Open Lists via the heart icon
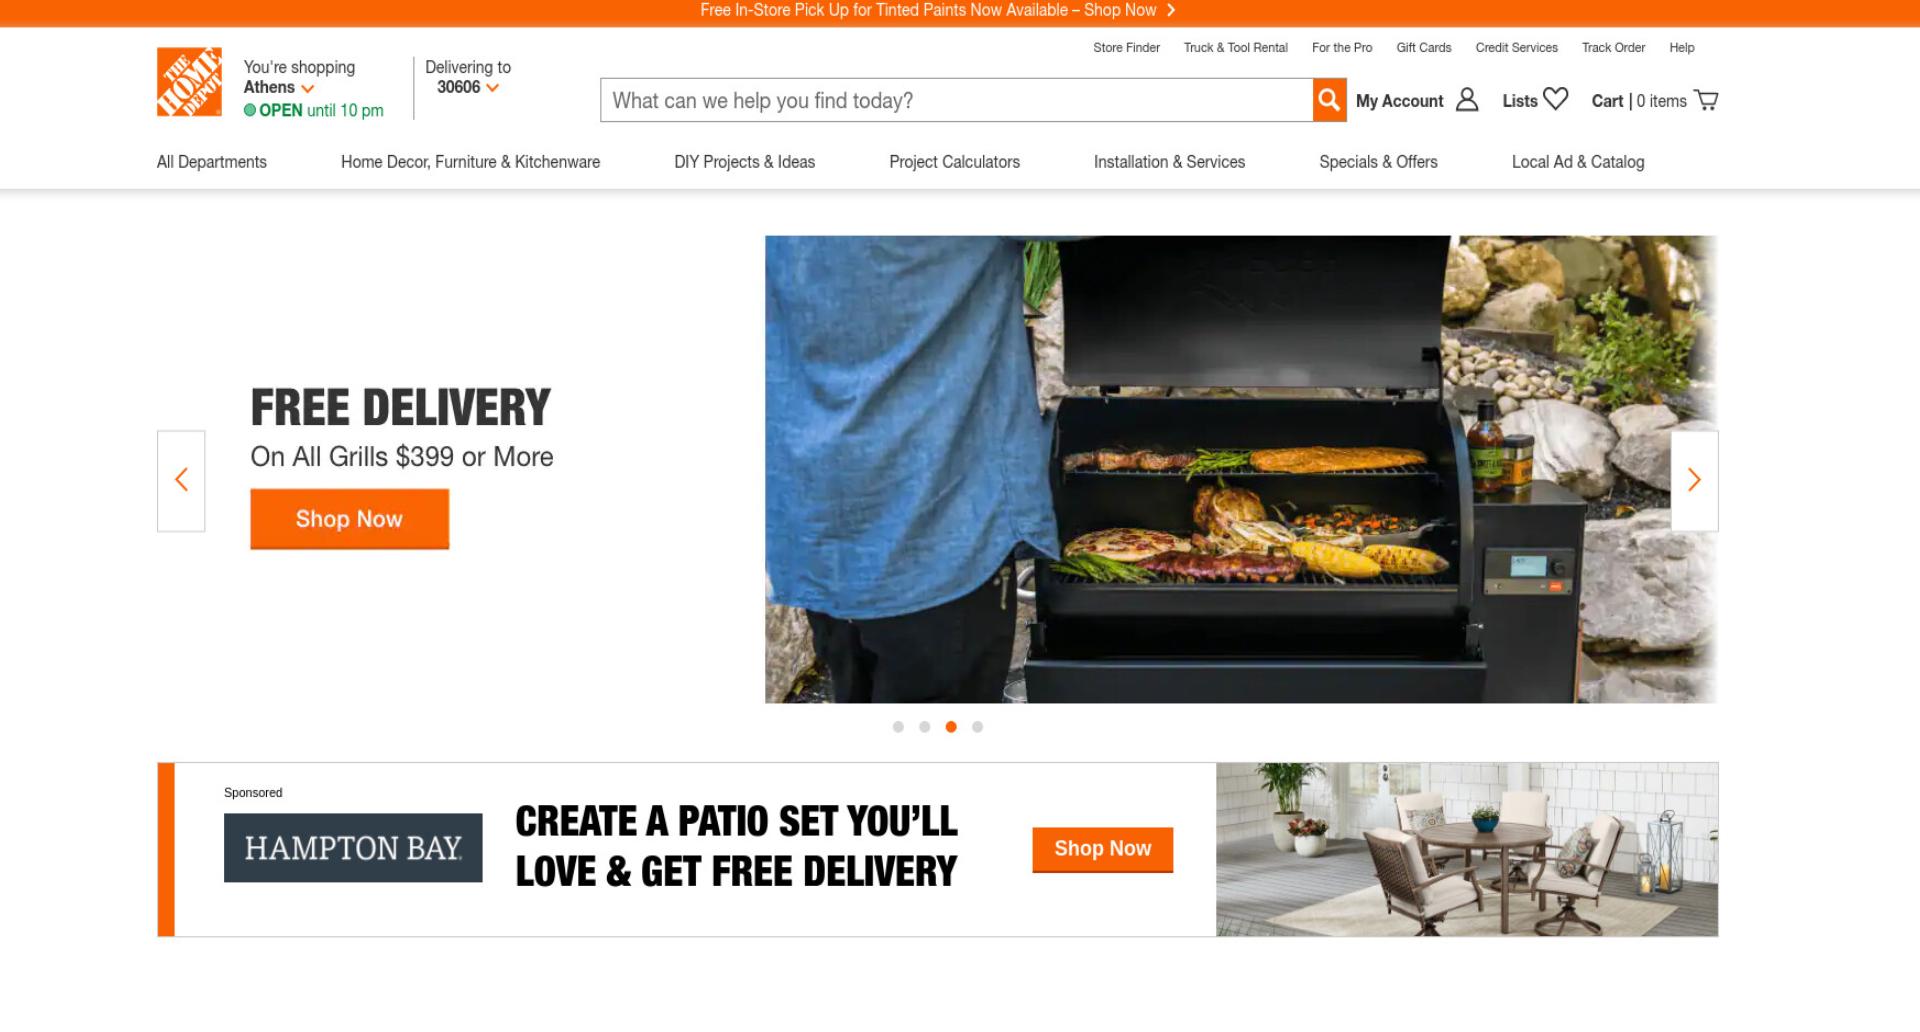 click(1555, 99)
